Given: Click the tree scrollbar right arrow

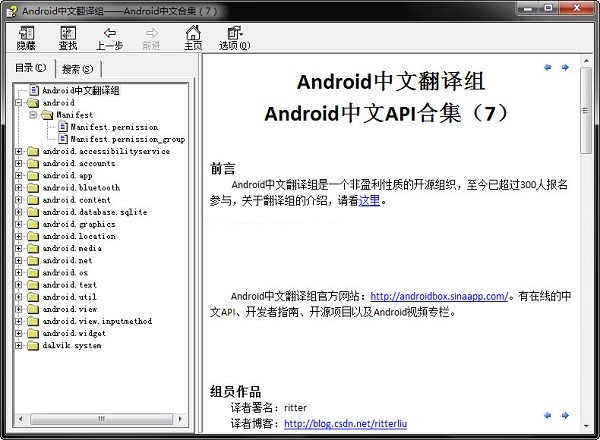Looking at the screenshot, I should click(180, 419).
